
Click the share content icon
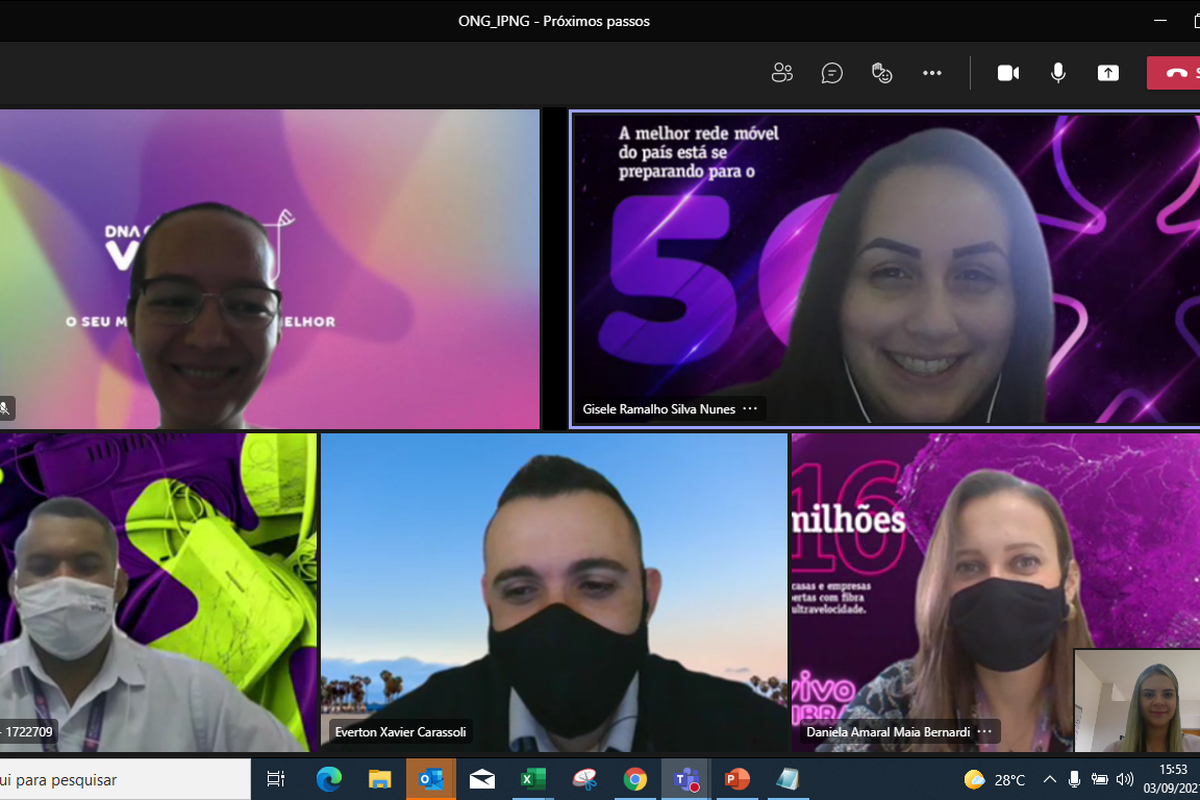pos(1108,73)
